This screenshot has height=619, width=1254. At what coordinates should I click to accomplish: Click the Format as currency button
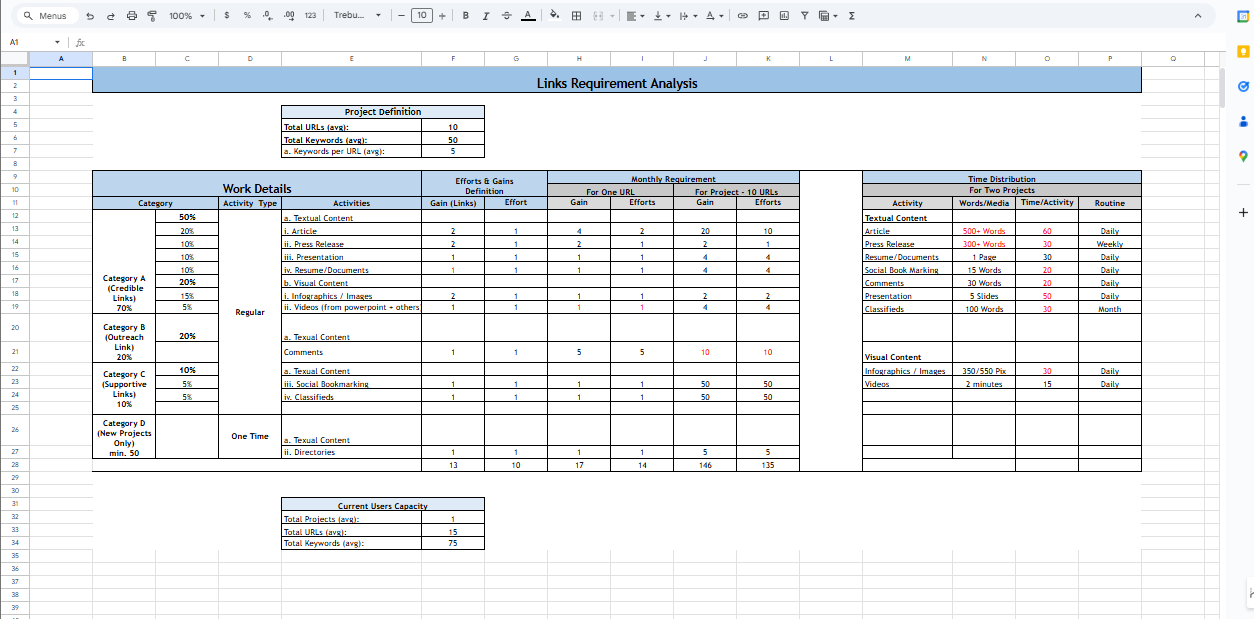click(227, 16)
